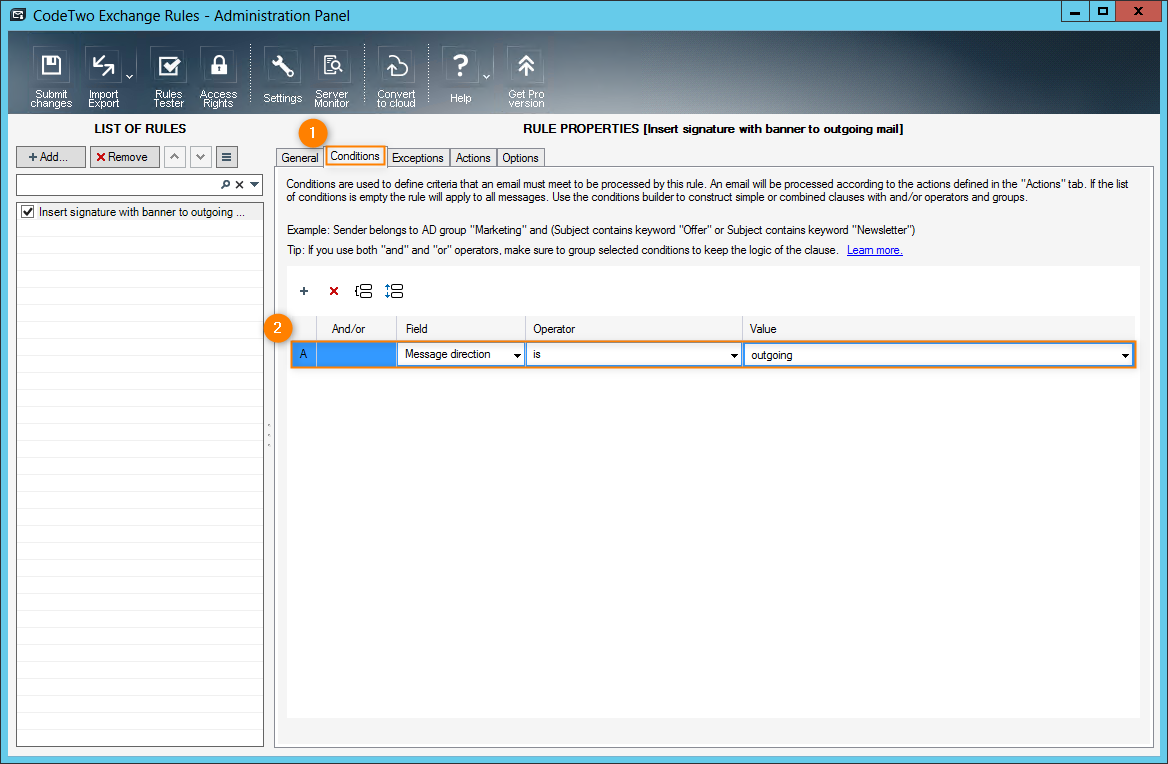This screenshot has width=1168, height=764.
Task: Click ungroup conditions icon
Action: [x=394, y=291]
